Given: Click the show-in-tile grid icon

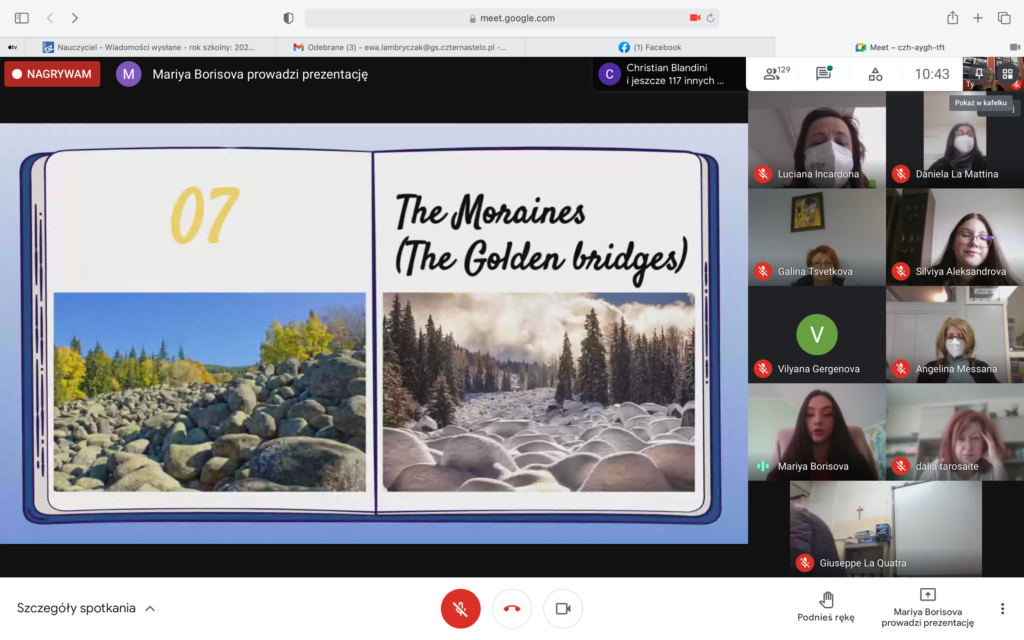Looking at the screenshot, I should click(1007, 73).
